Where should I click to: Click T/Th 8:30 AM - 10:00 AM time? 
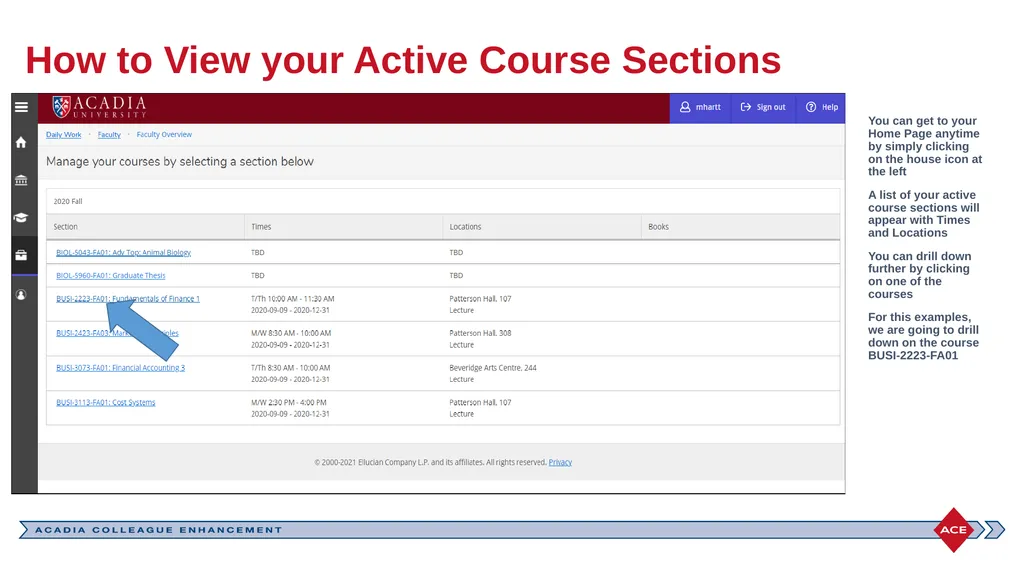pyautogui.click(x=291, y=368)
